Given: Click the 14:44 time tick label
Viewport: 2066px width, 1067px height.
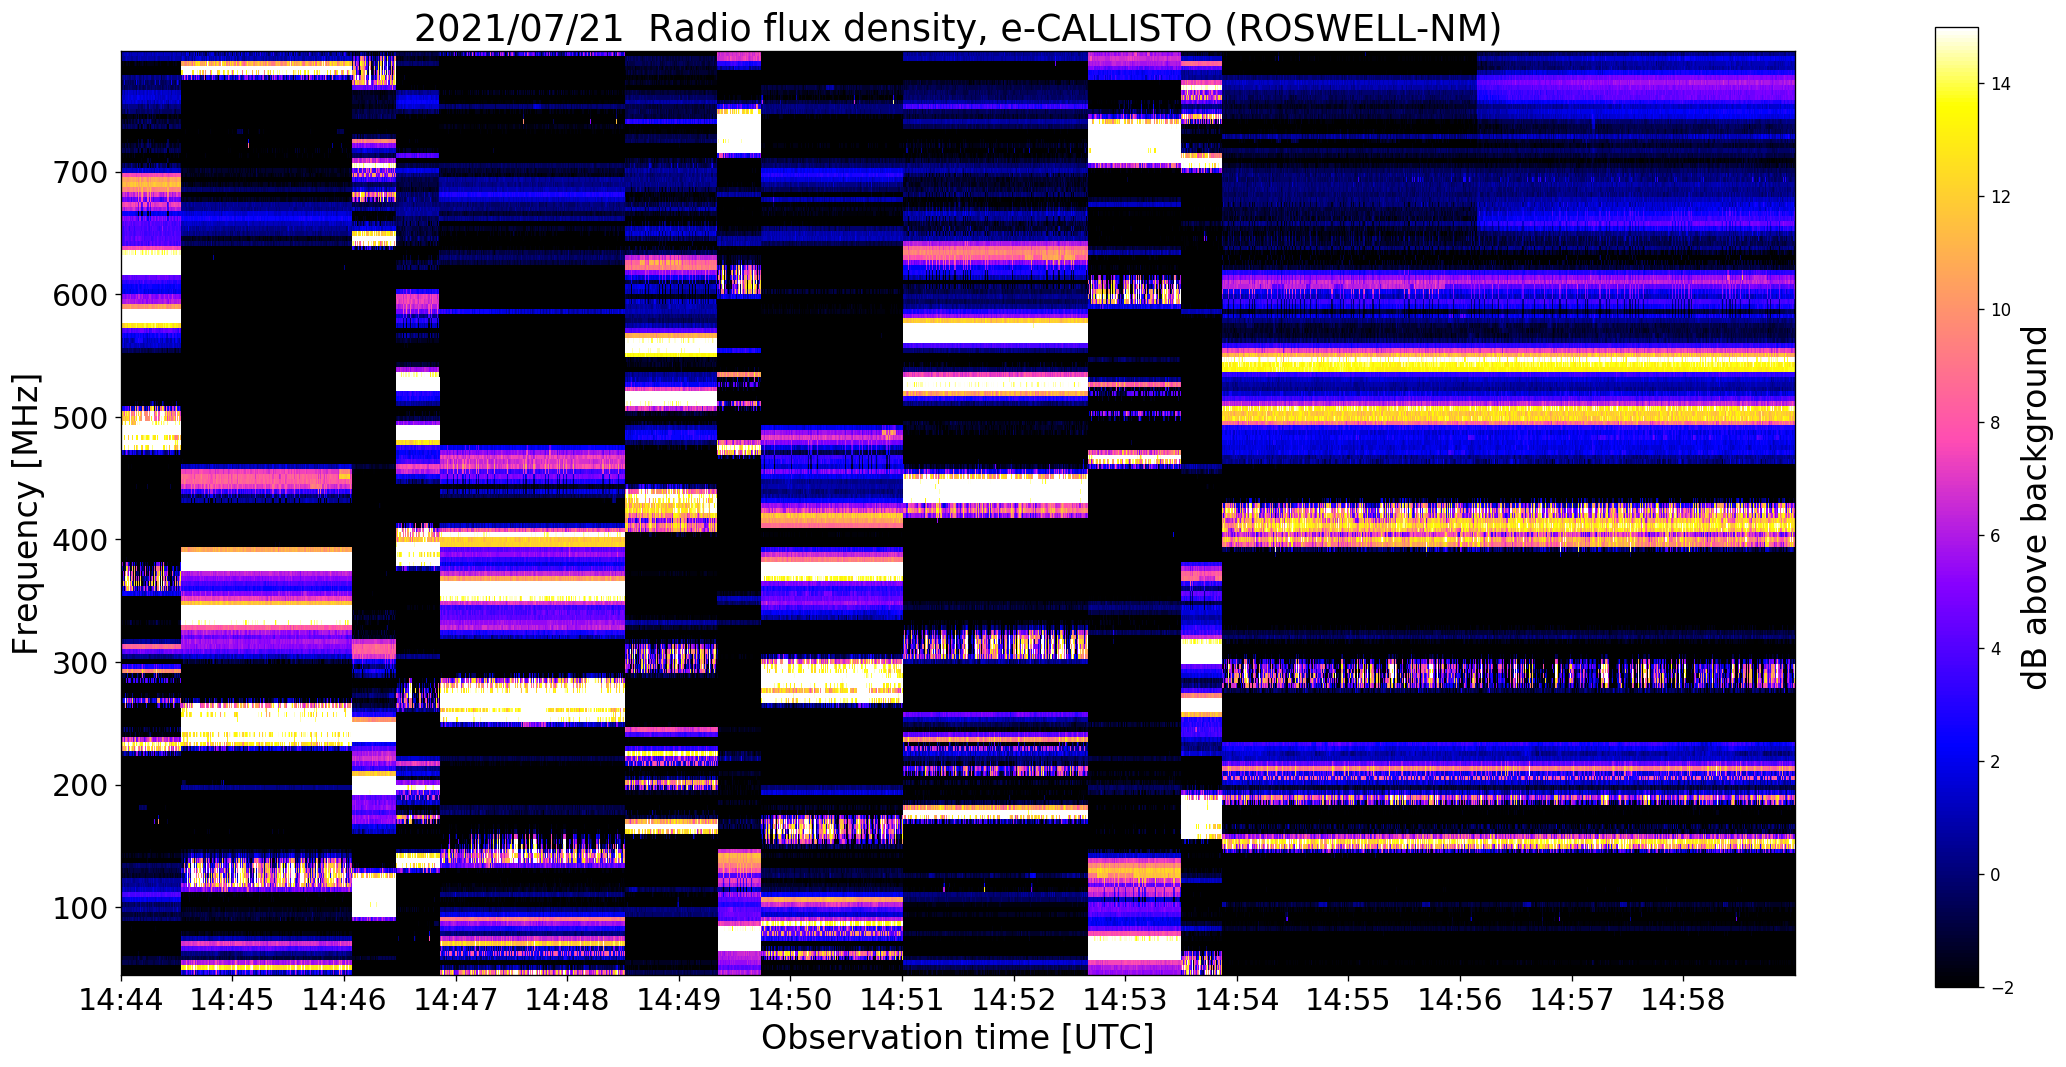Looking at the screenshot, I should [121, 1000].
